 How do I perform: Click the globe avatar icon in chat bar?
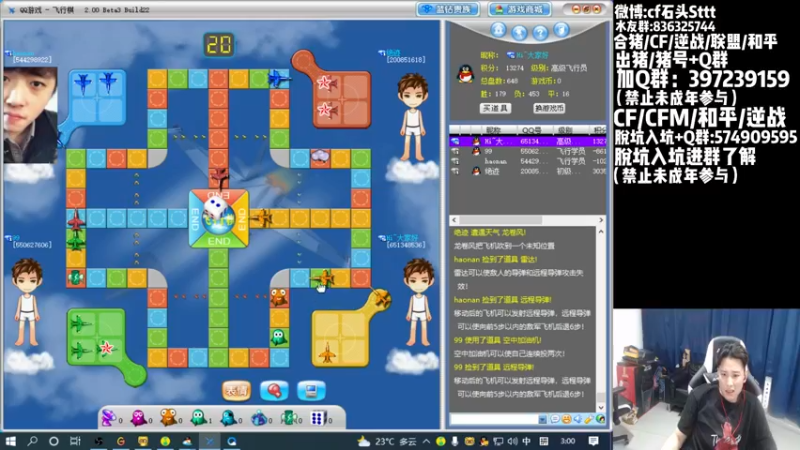(x=601, y=419)
